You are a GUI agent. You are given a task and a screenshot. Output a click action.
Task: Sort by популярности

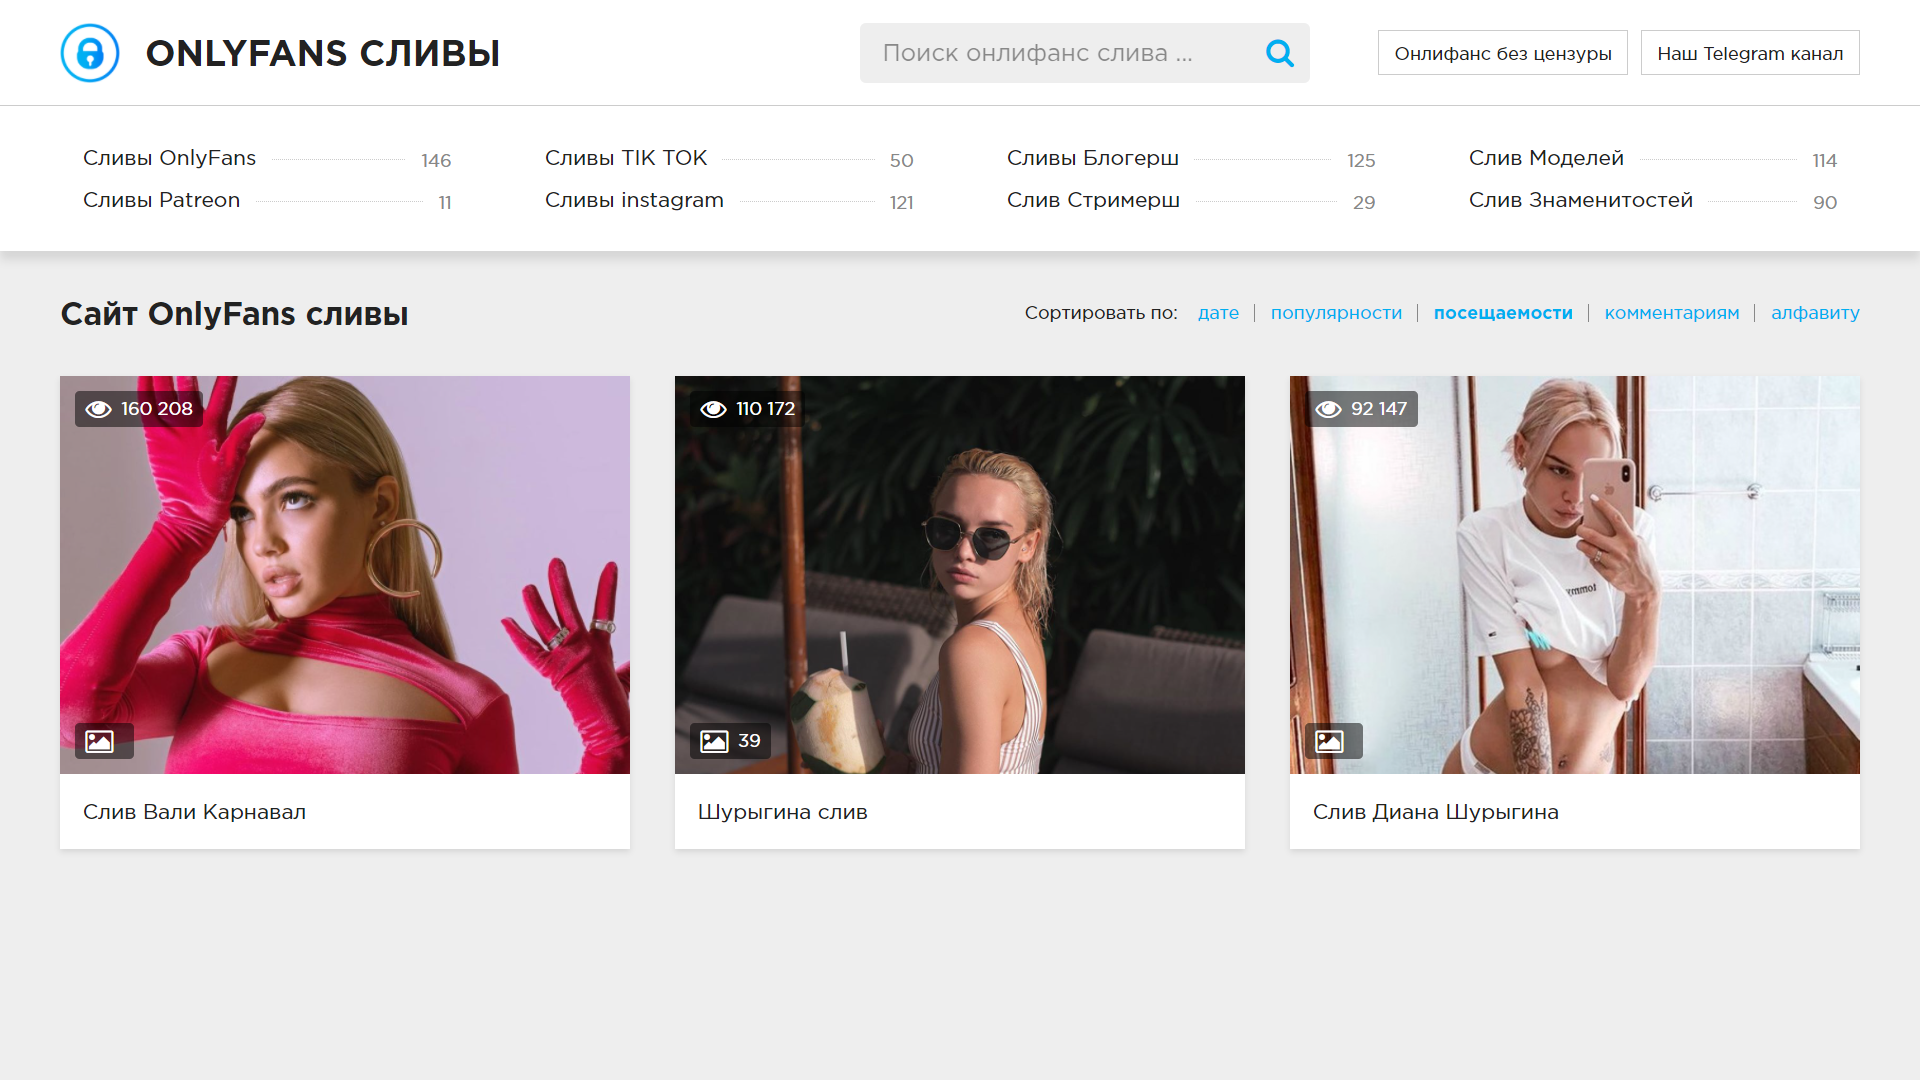[1336, 313]
